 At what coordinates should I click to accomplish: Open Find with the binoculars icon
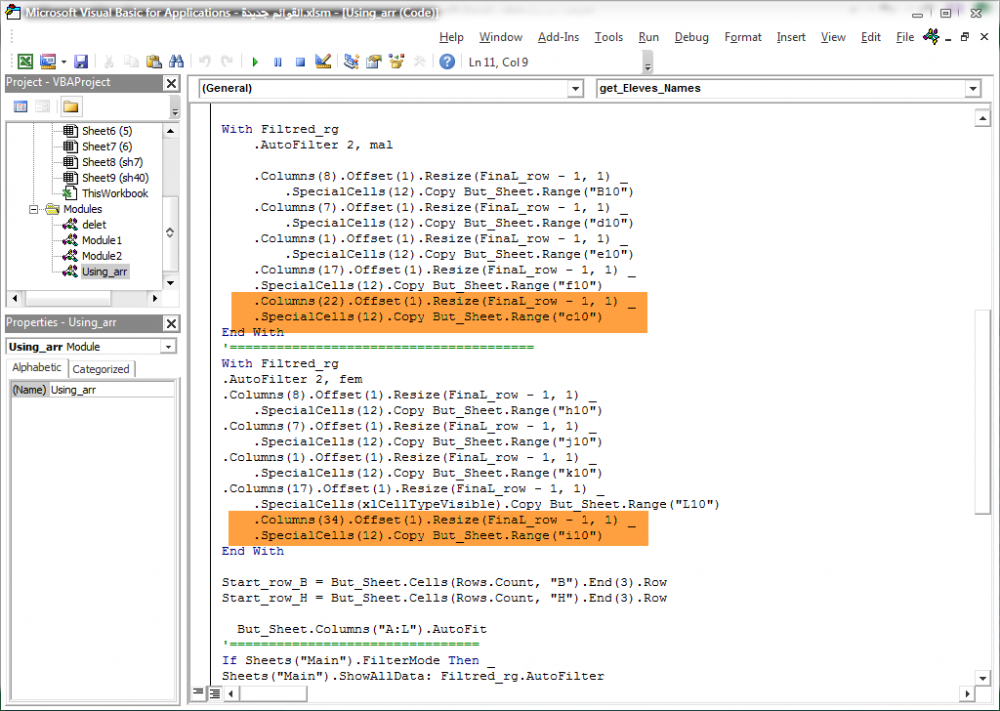177,62
